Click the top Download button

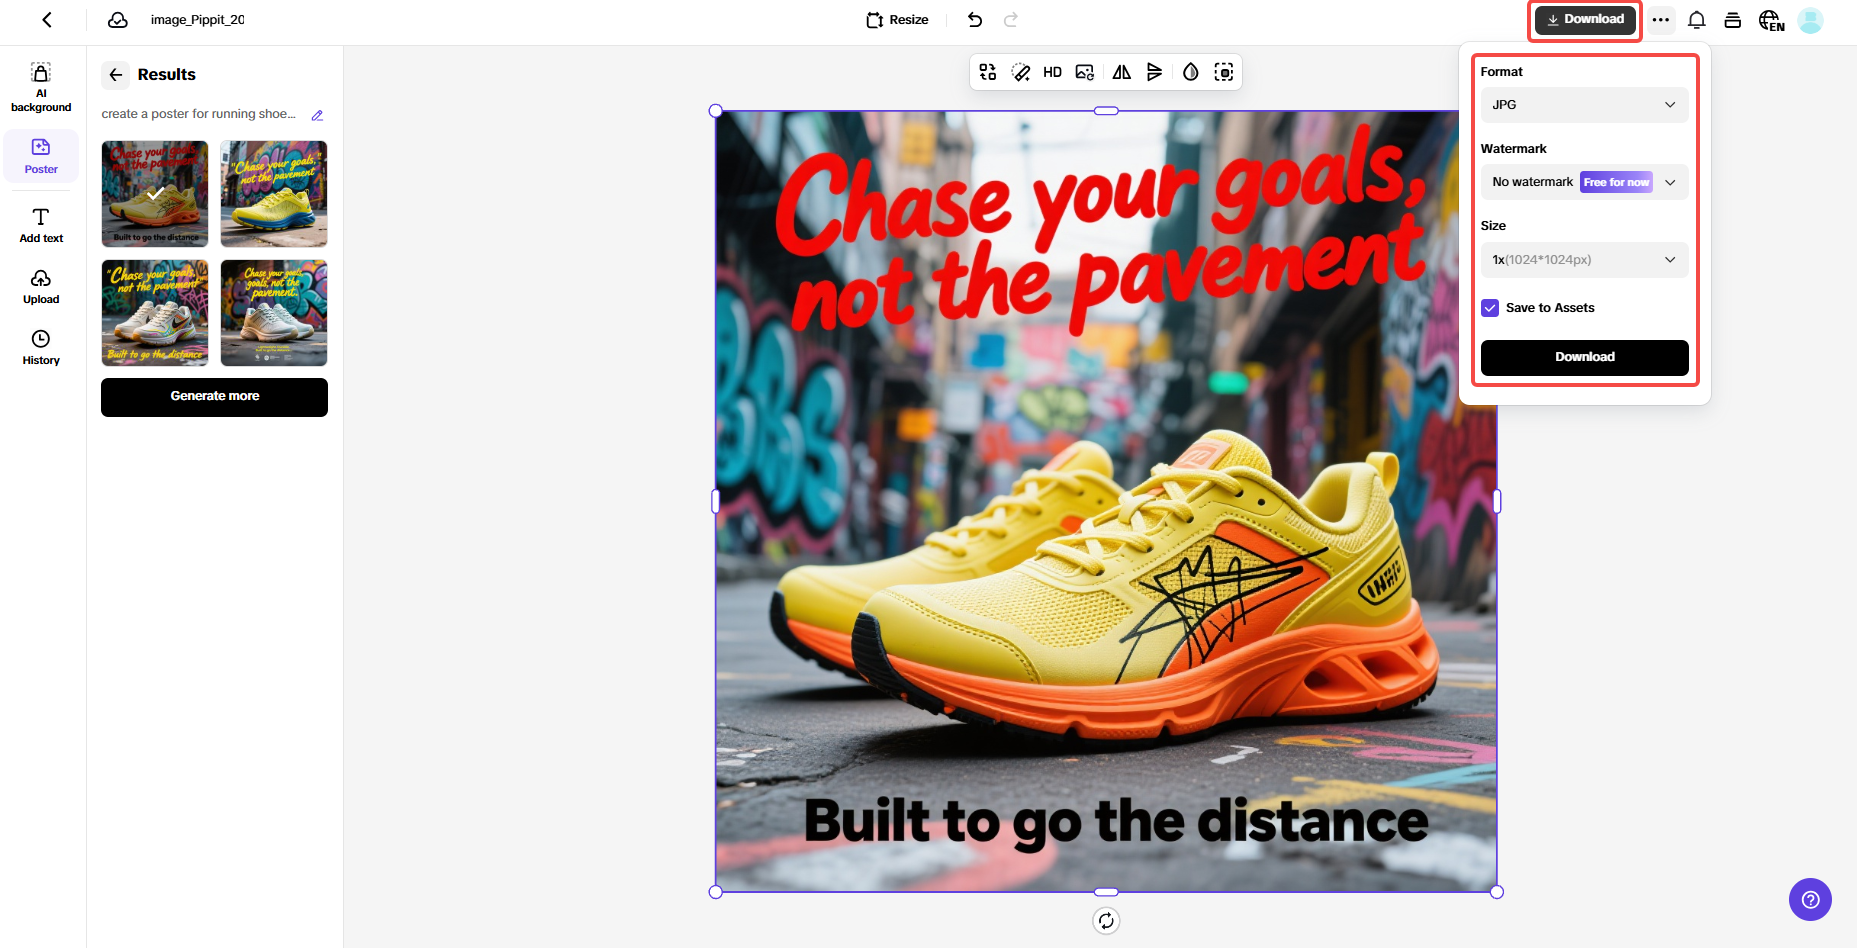(1585, 20)
